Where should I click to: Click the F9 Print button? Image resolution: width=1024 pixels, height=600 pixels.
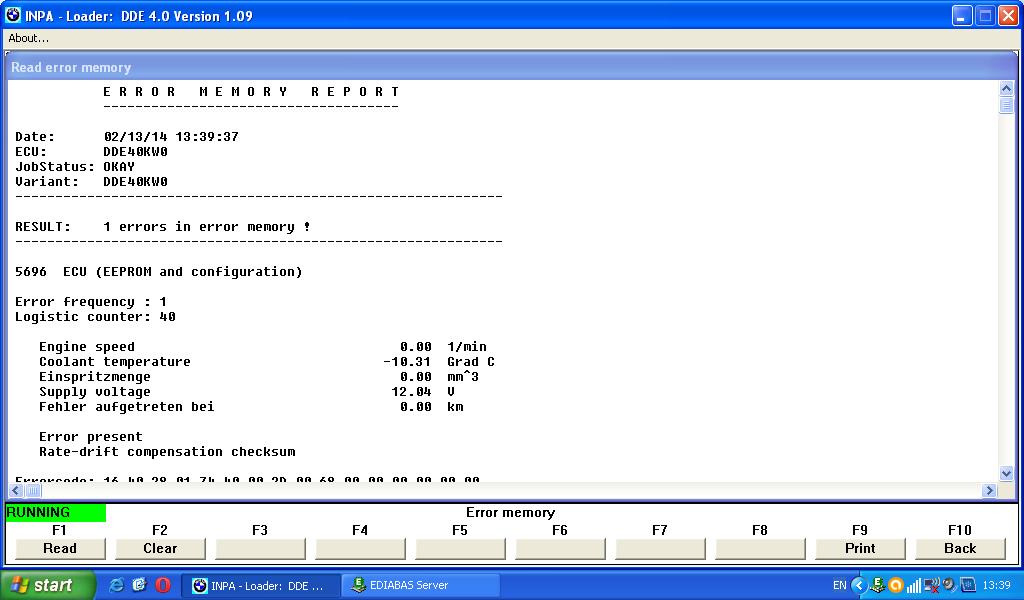pos(860,548)
